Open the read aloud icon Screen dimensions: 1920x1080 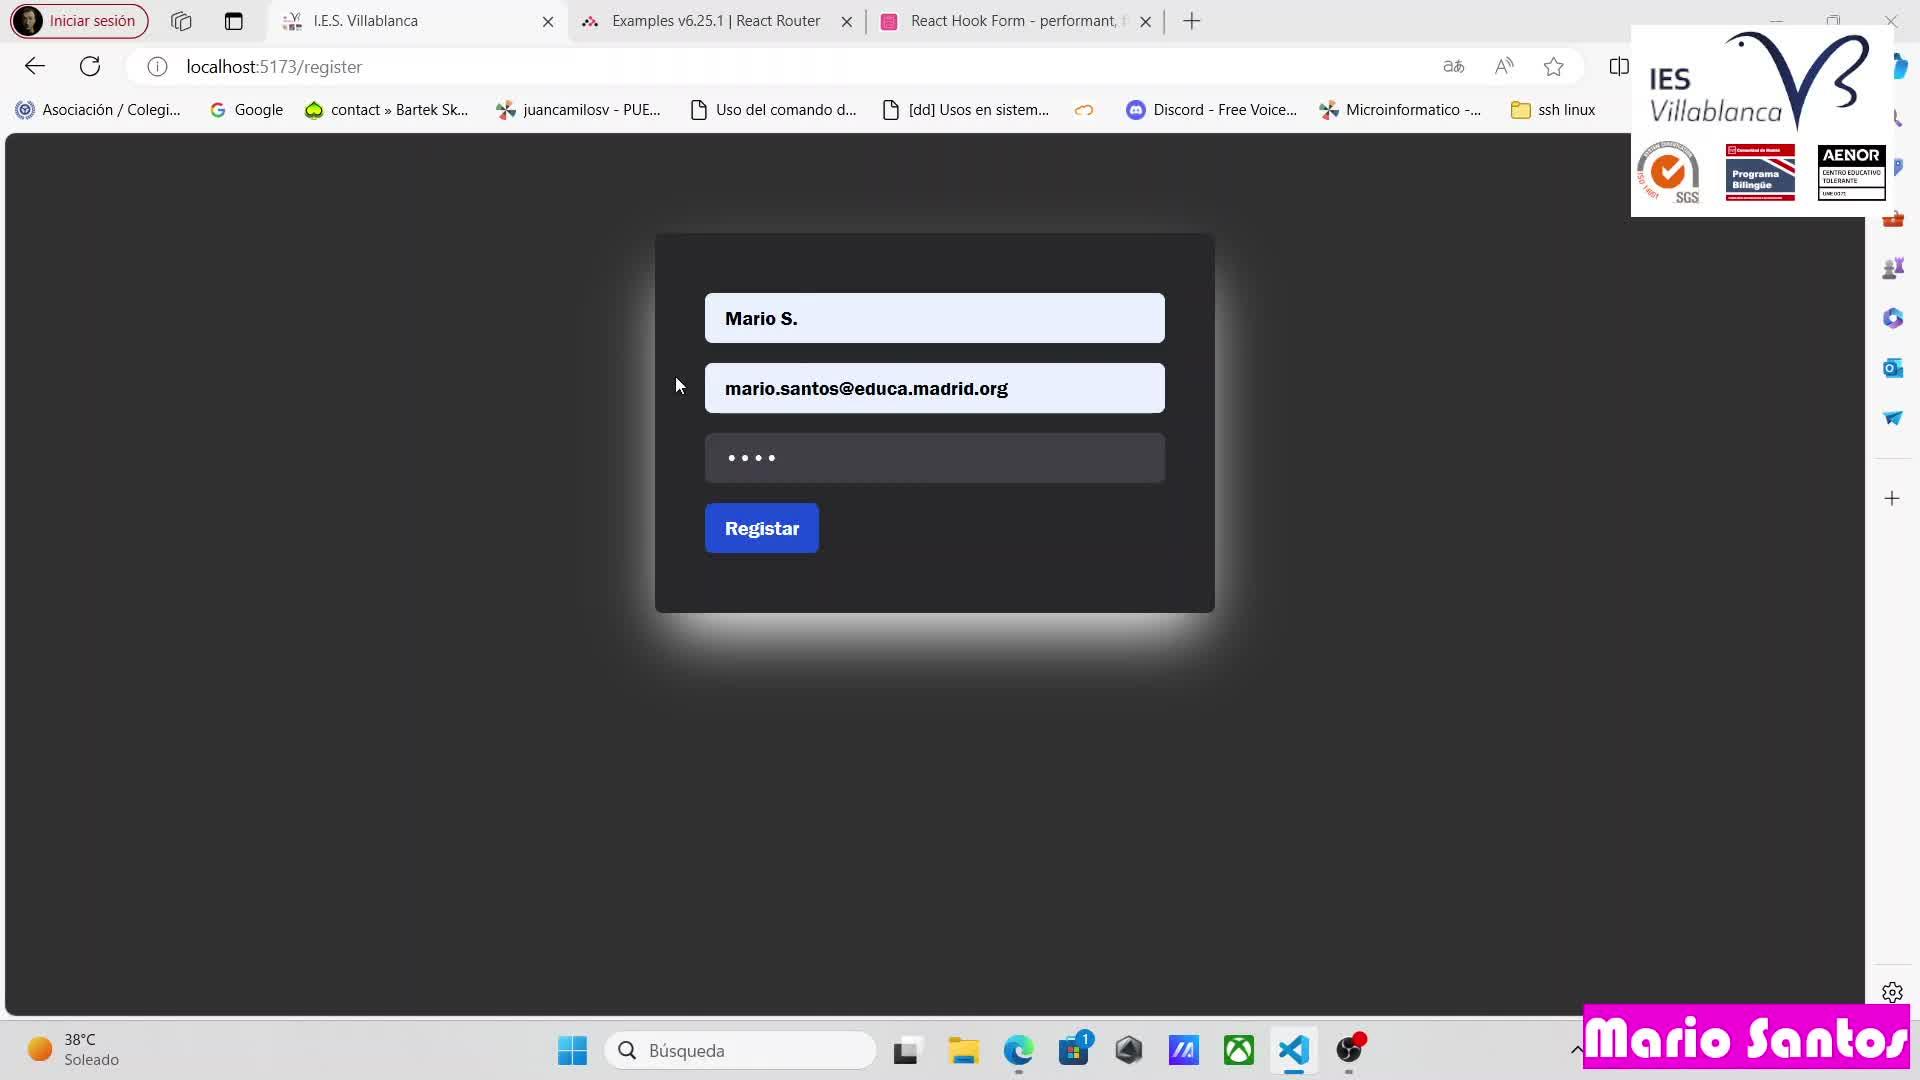(x=1504, y=66)
